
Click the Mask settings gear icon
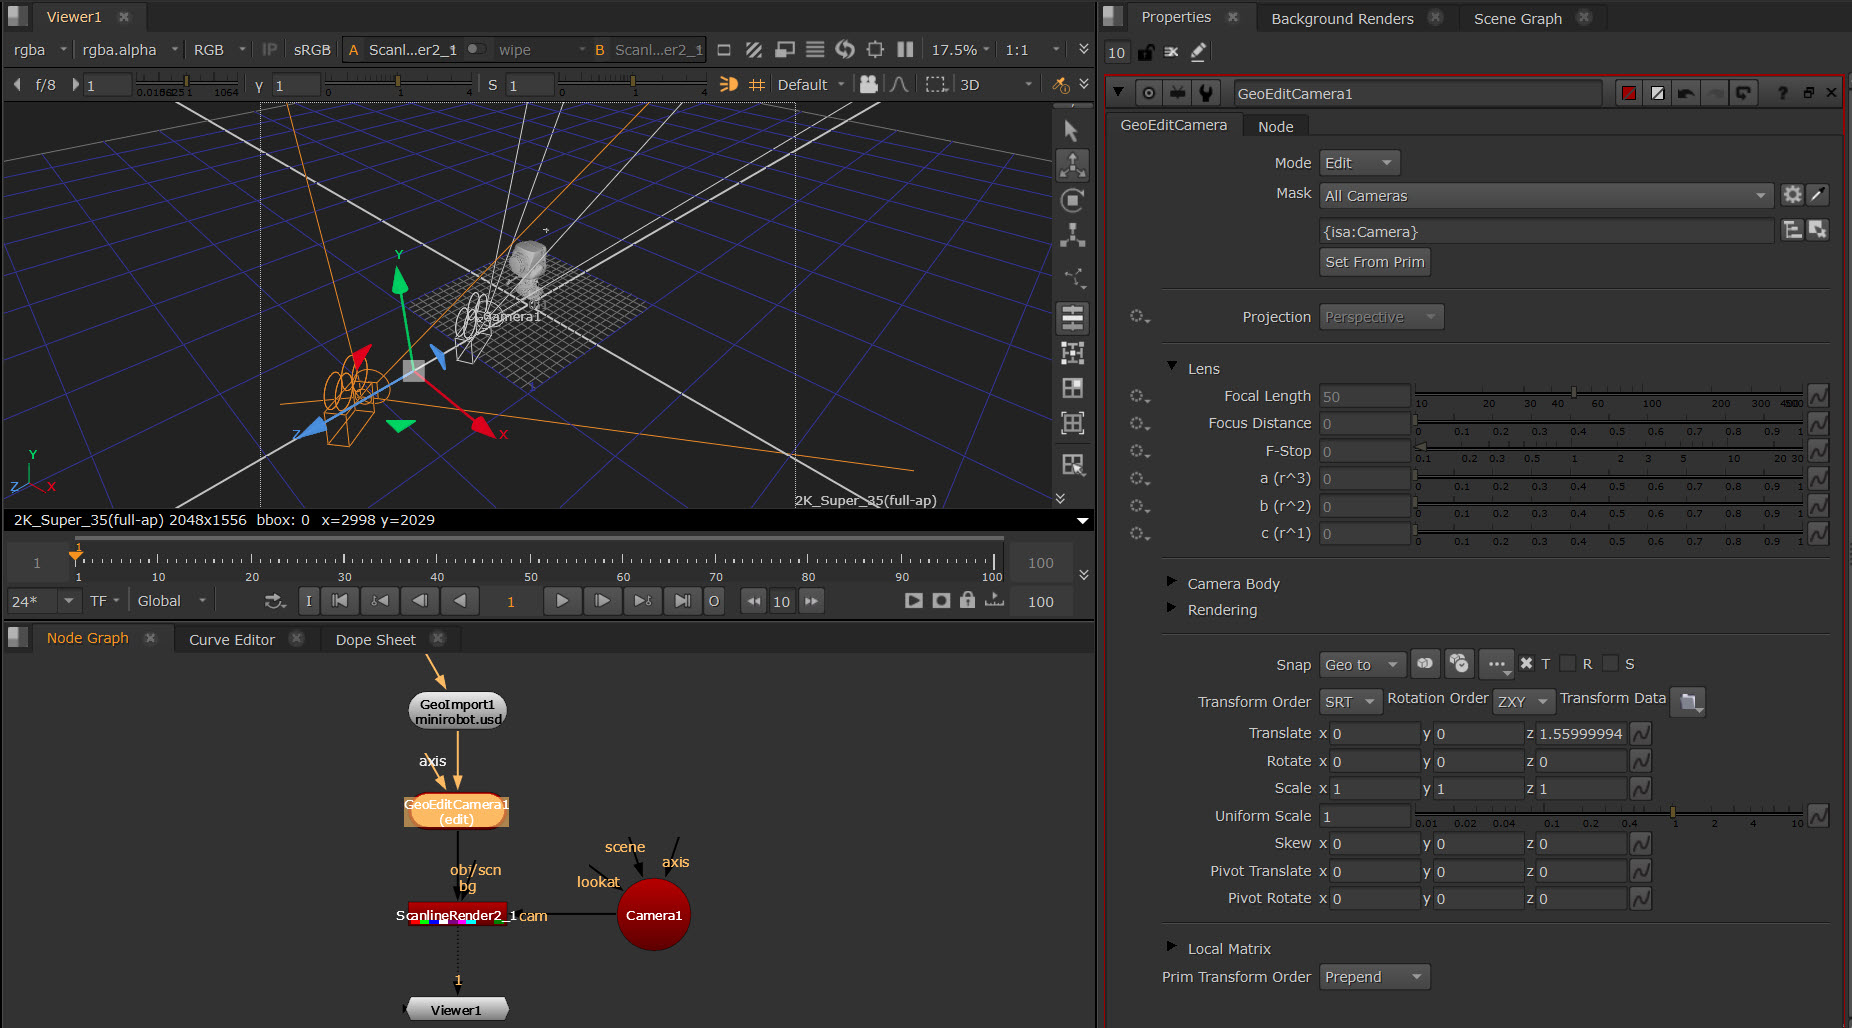tap(1792, 196)
